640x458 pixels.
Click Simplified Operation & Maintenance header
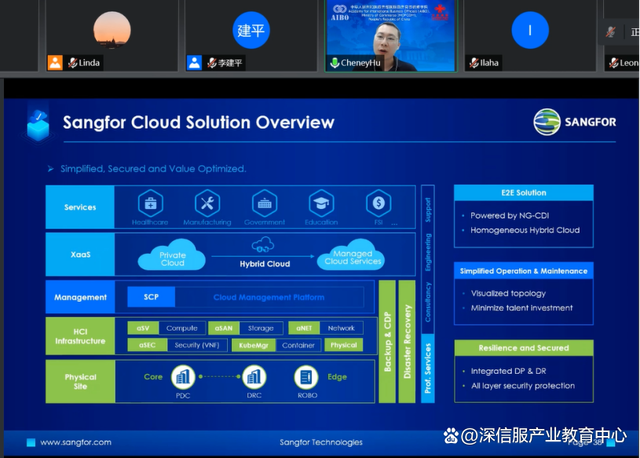[524, 271]
